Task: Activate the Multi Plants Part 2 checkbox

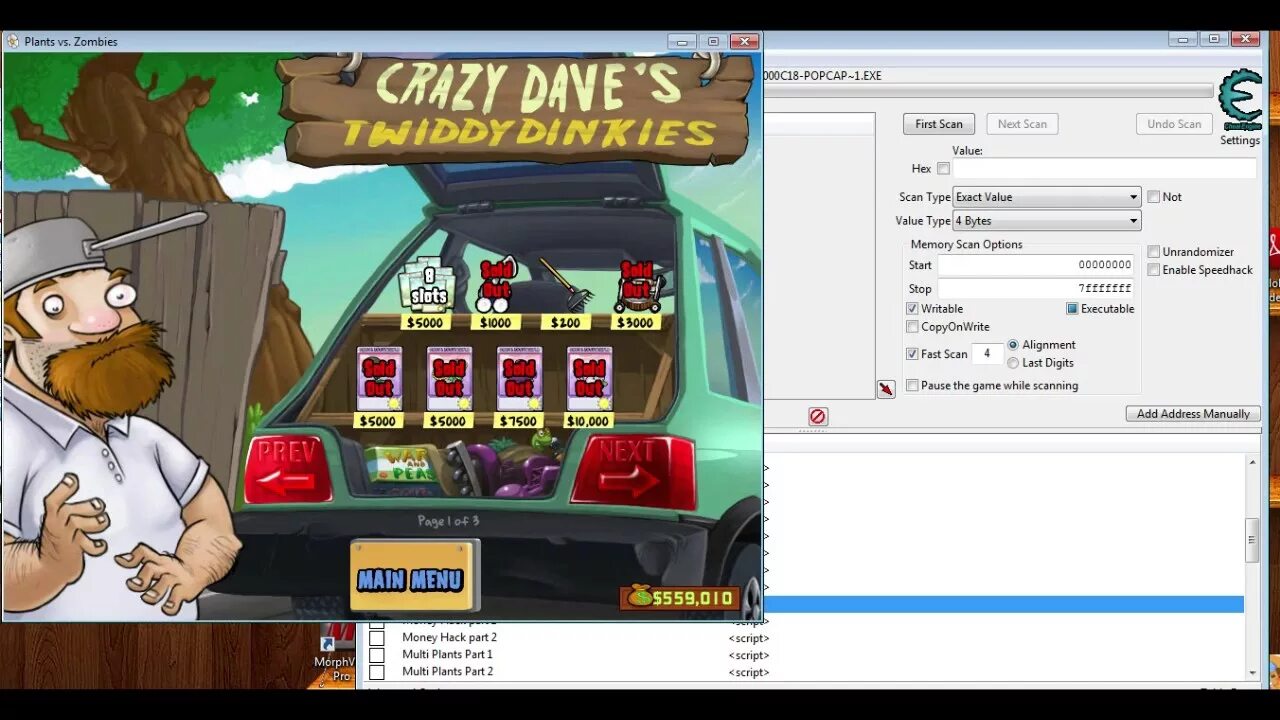Action: pos(377,672)
